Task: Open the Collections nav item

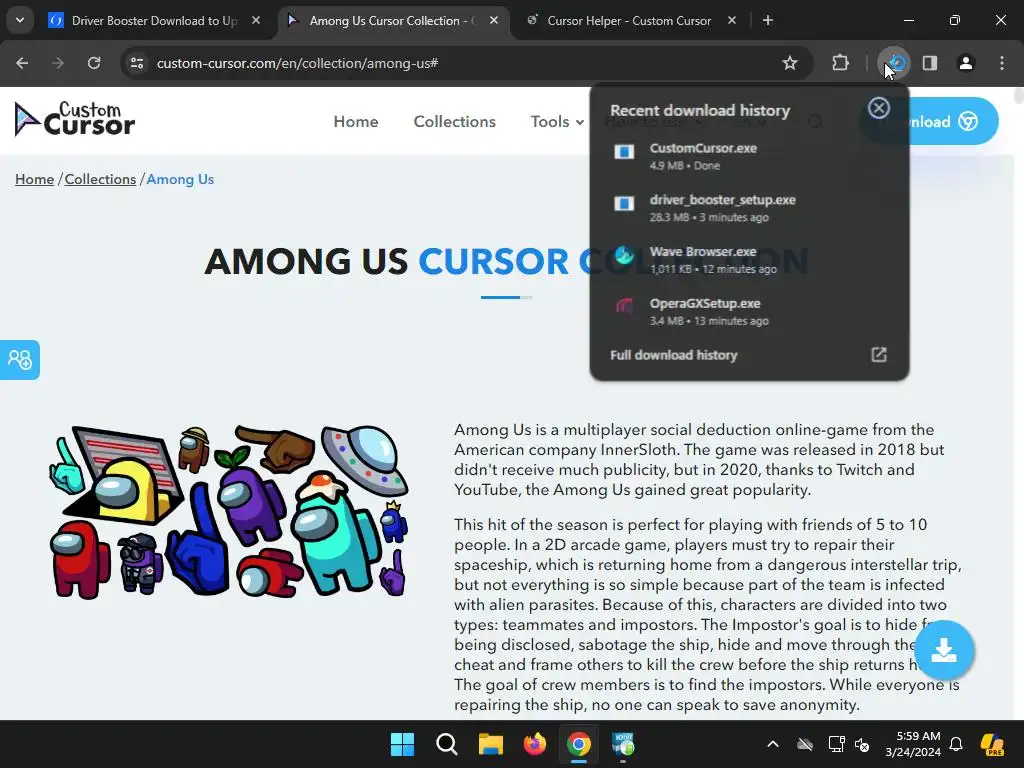Action: pyautogui.click(x=455, y=121)
